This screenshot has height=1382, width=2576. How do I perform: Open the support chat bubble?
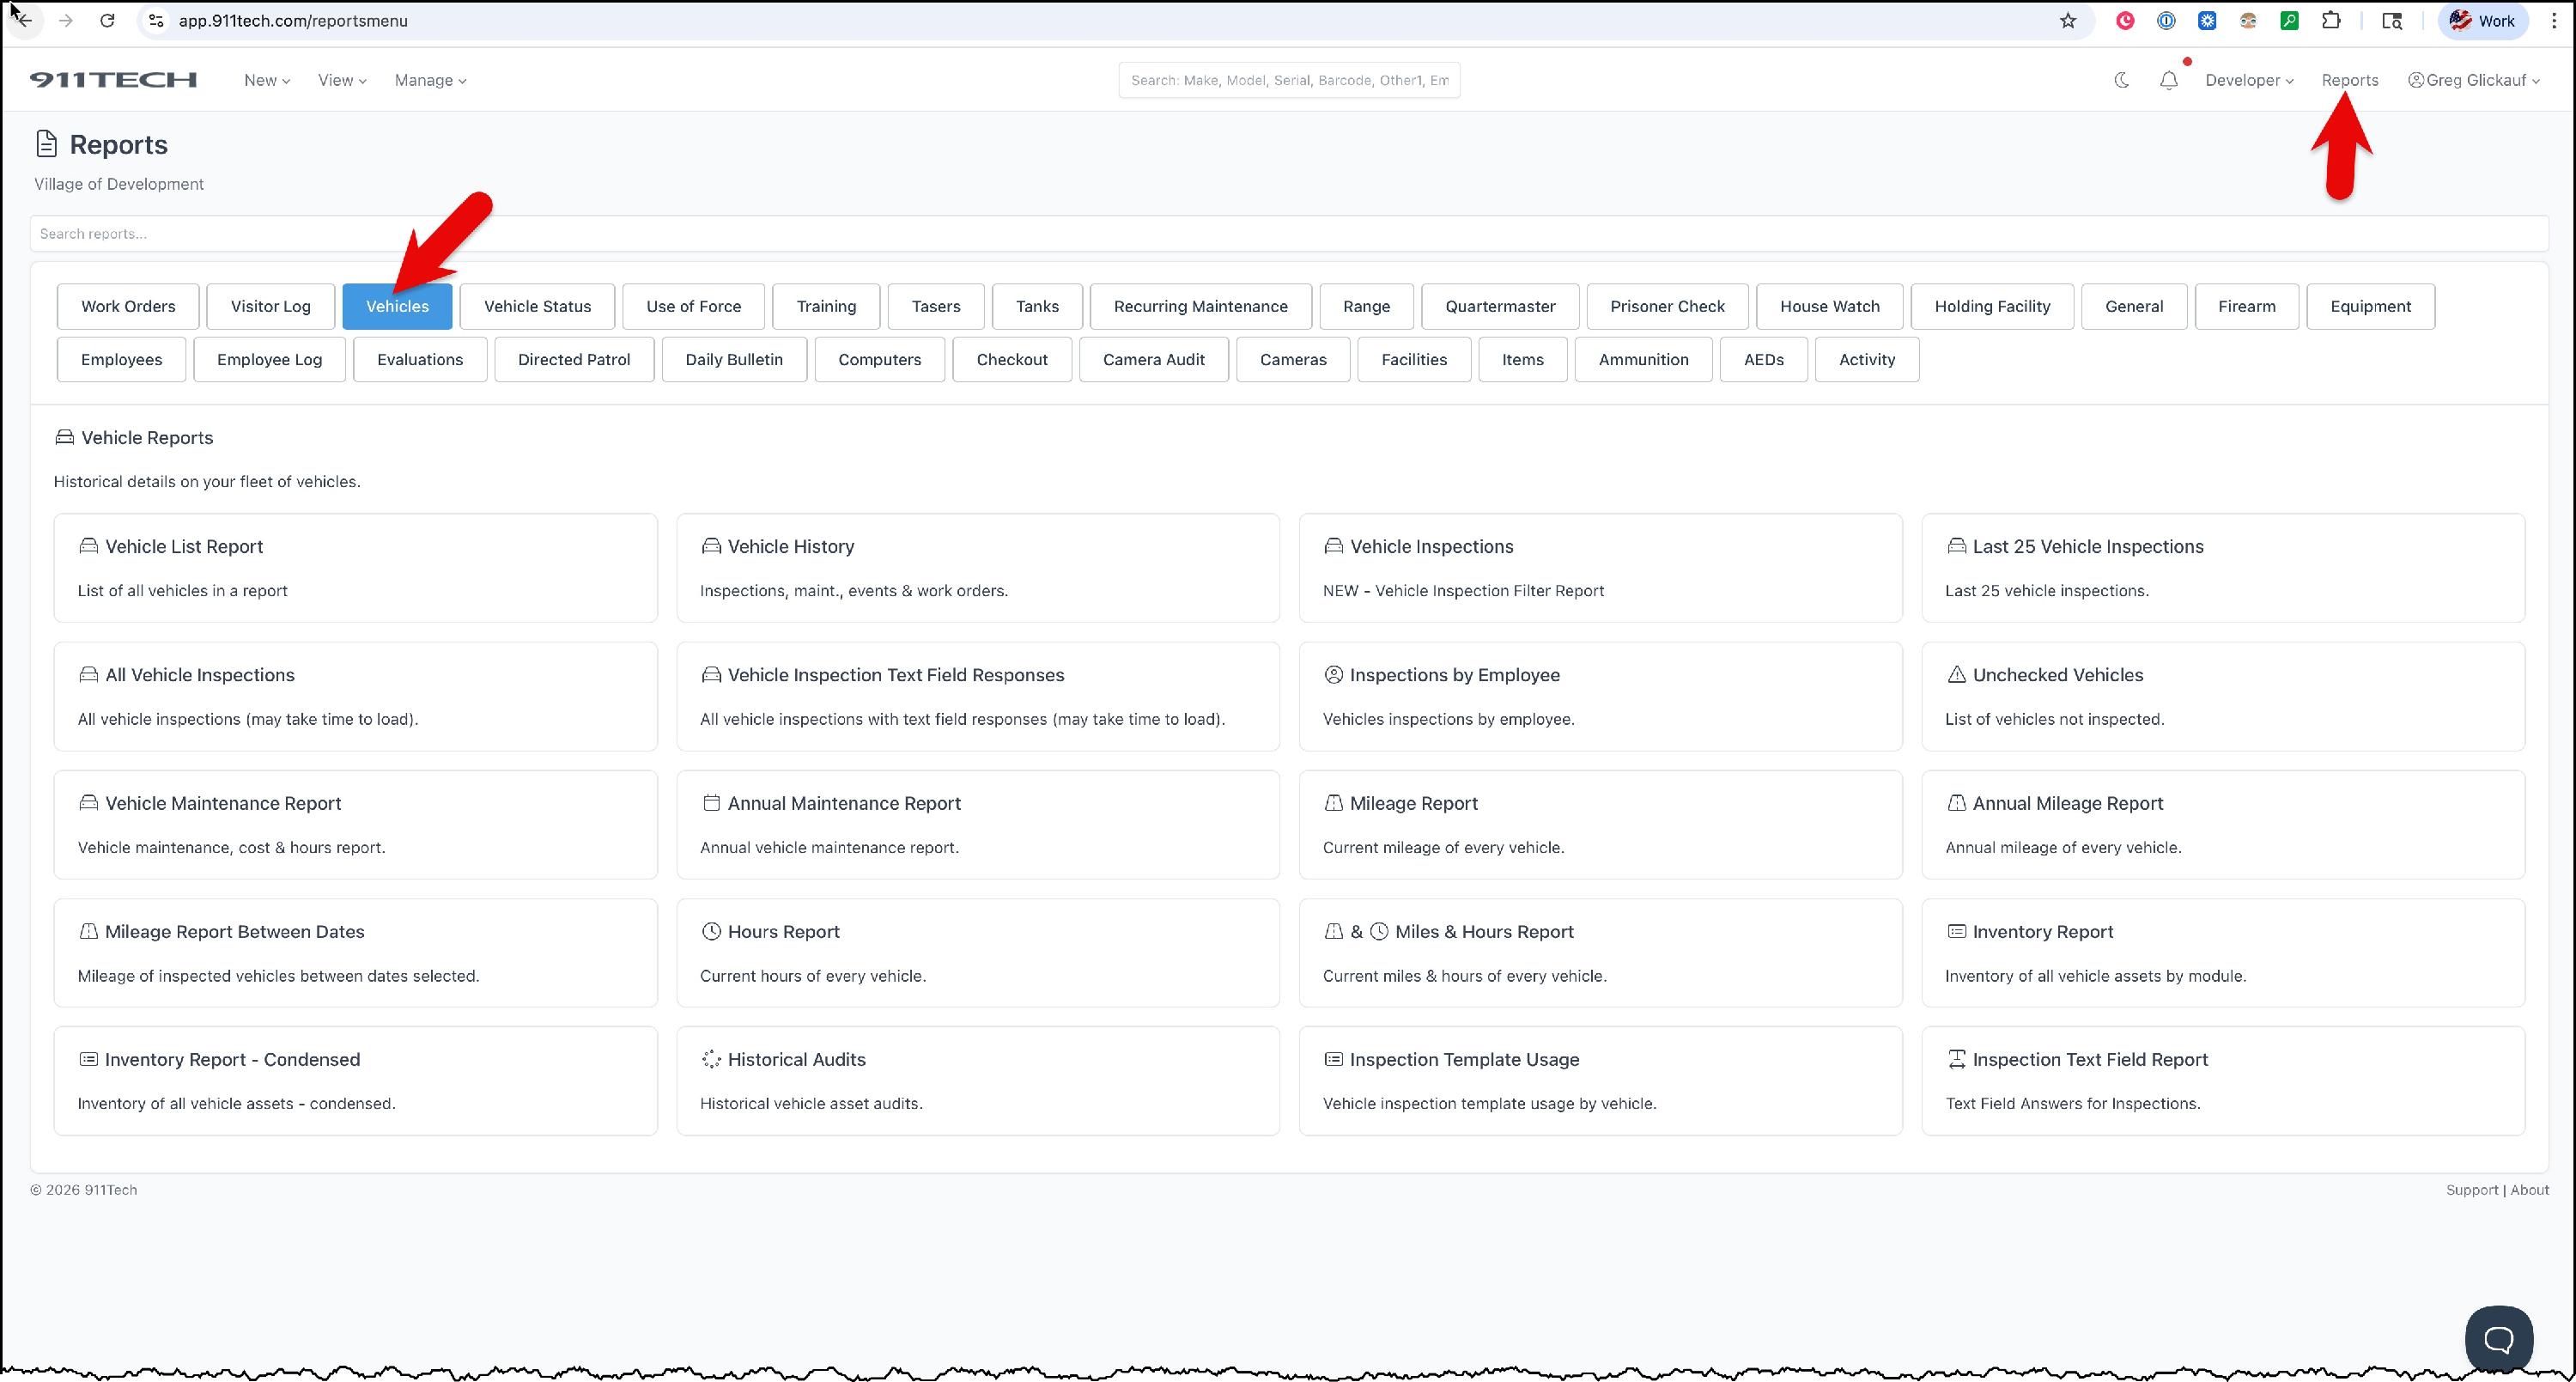coord(2498,1339)
